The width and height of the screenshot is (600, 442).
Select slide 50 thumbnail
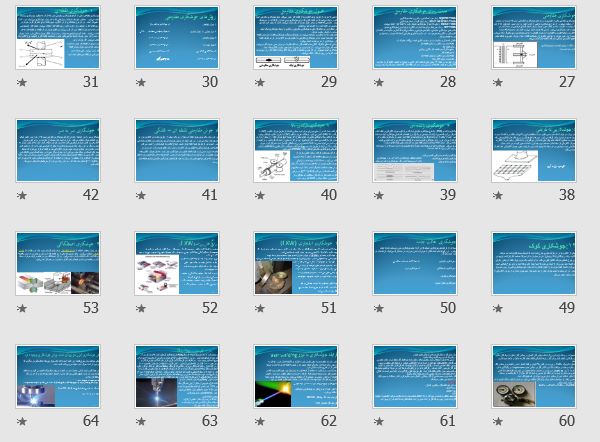coord(415,263)
